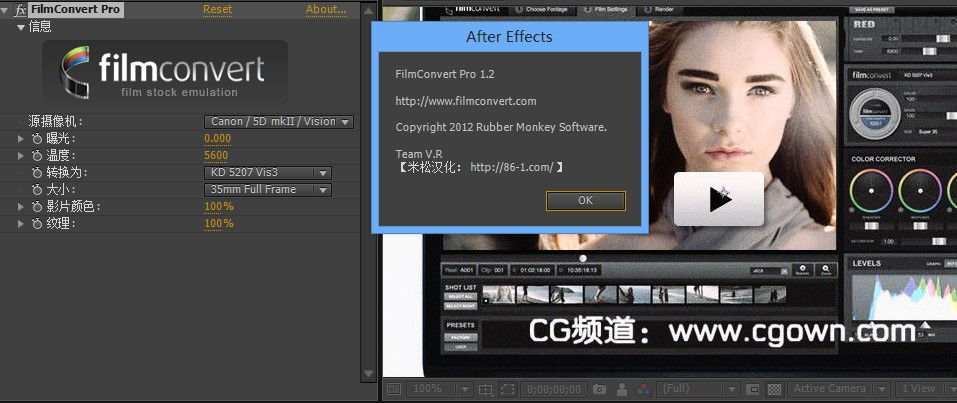Open the About... link of the effect
Image resolution: width=957 pixels, height=403 pixels.
pos(326,9)
